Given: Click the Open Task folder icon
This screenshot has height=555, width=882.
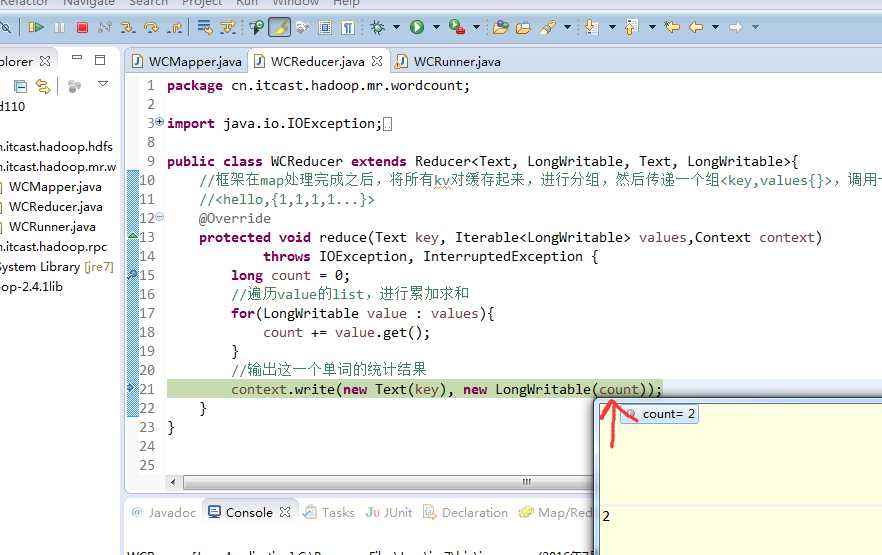Looking at the screenshot, I should pyautogui.click(x=523, y=27).
